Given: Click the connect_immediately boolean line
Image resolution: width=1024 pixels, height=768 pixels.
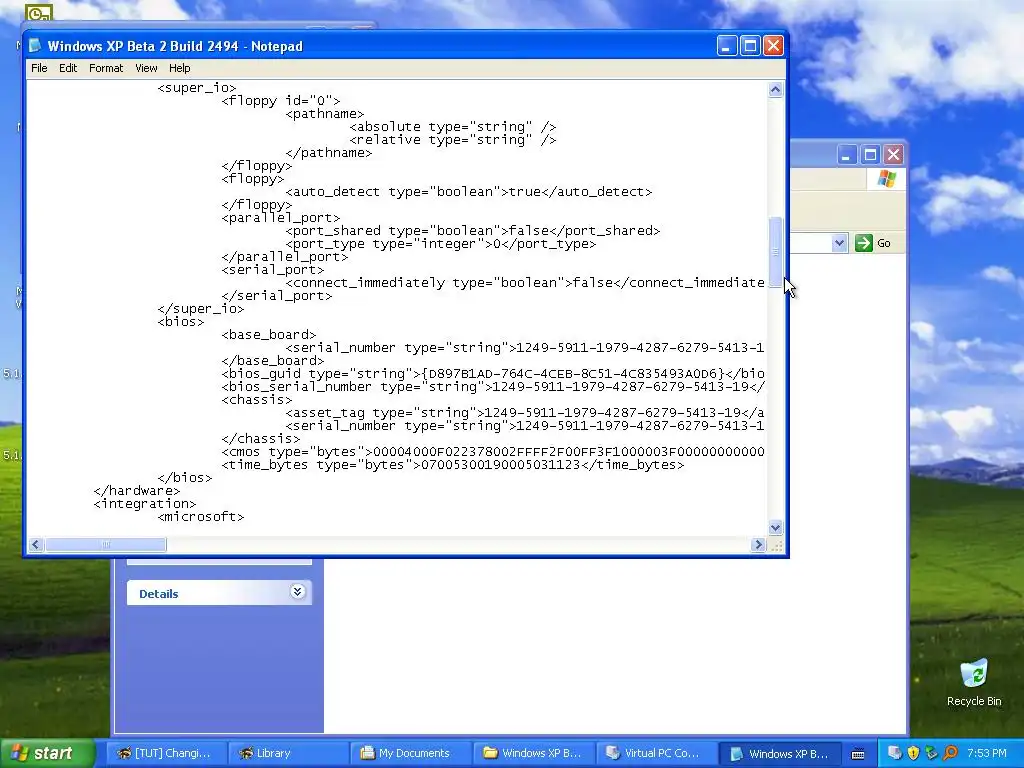Looking at the screenshot, I should click(x=524, y=283).
